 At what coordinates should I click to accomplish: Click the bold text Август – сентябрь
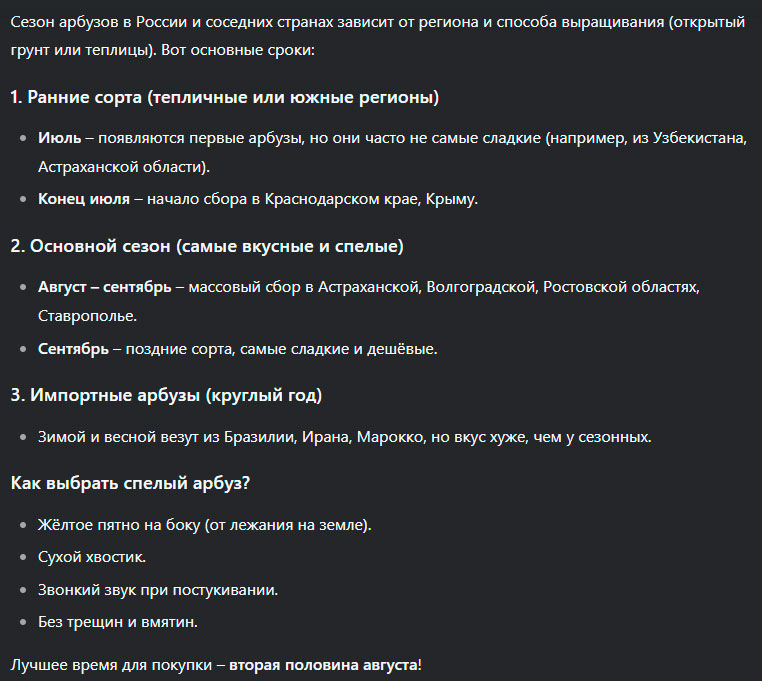coord(104,287)
